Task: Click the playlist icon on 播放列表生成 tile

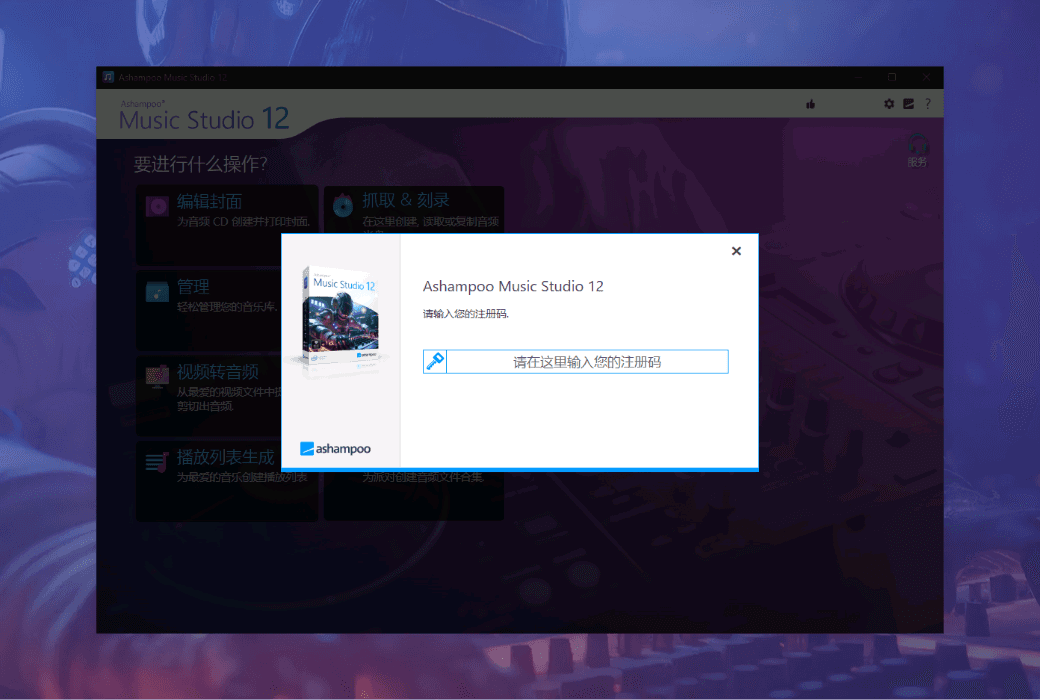Action: [157, 462]
